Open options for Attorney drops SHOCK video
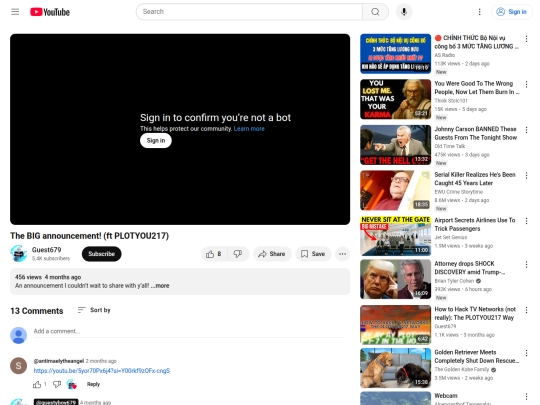The width and height of the screenshot is (540, 405). click(526, 264)
